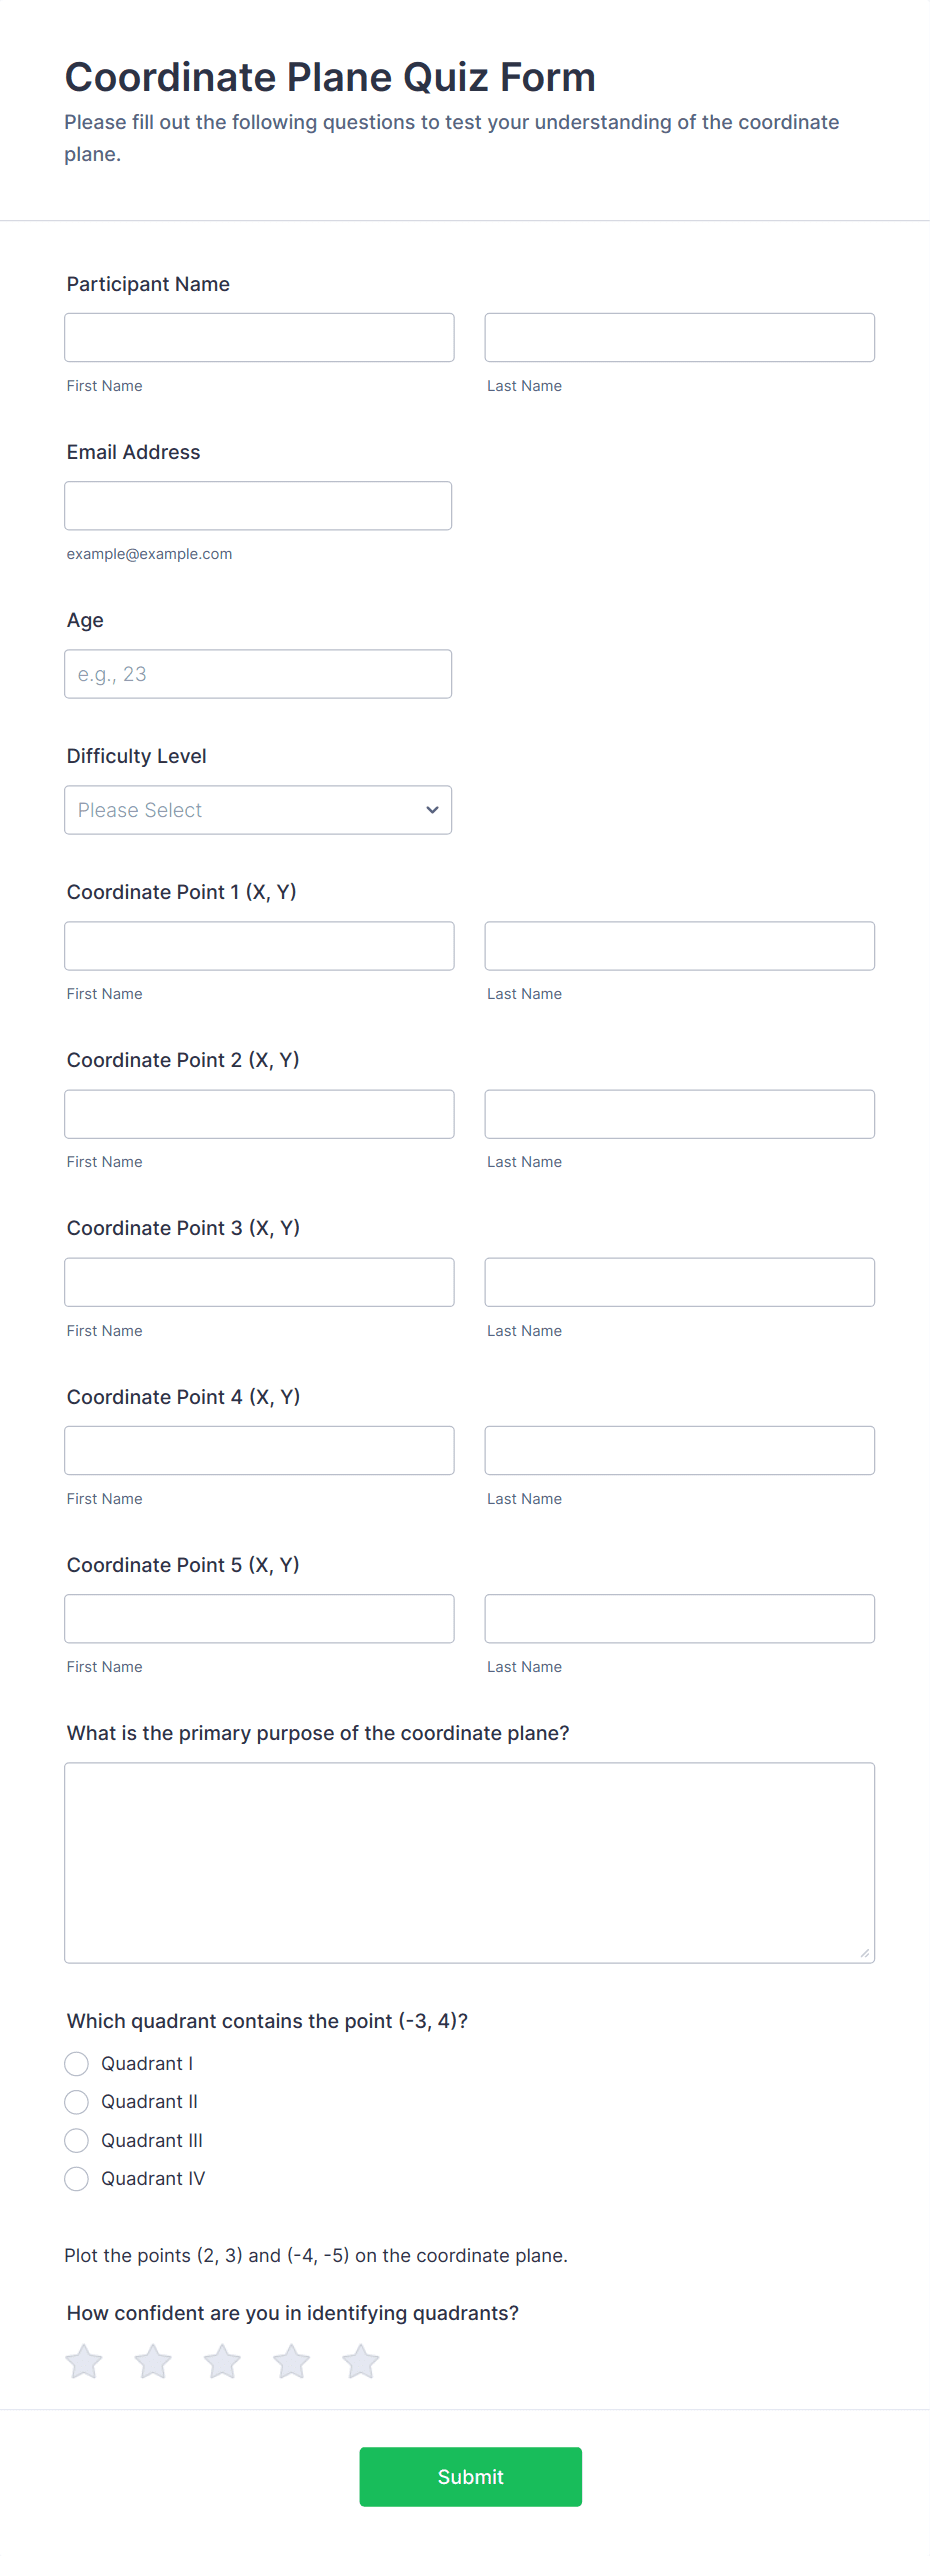This screenshot has width=930, height=2556.
Task: Pick the Quadrant III radio button
Action: tap(77, 2140)
